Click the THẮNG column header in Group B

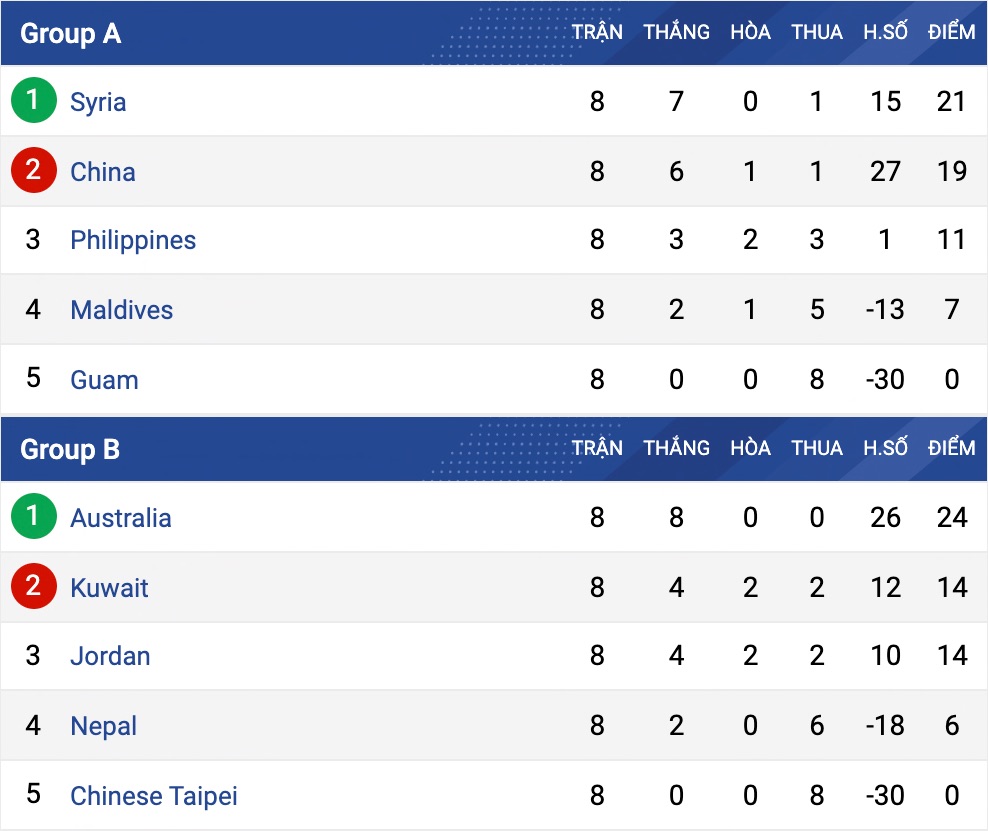676,448
